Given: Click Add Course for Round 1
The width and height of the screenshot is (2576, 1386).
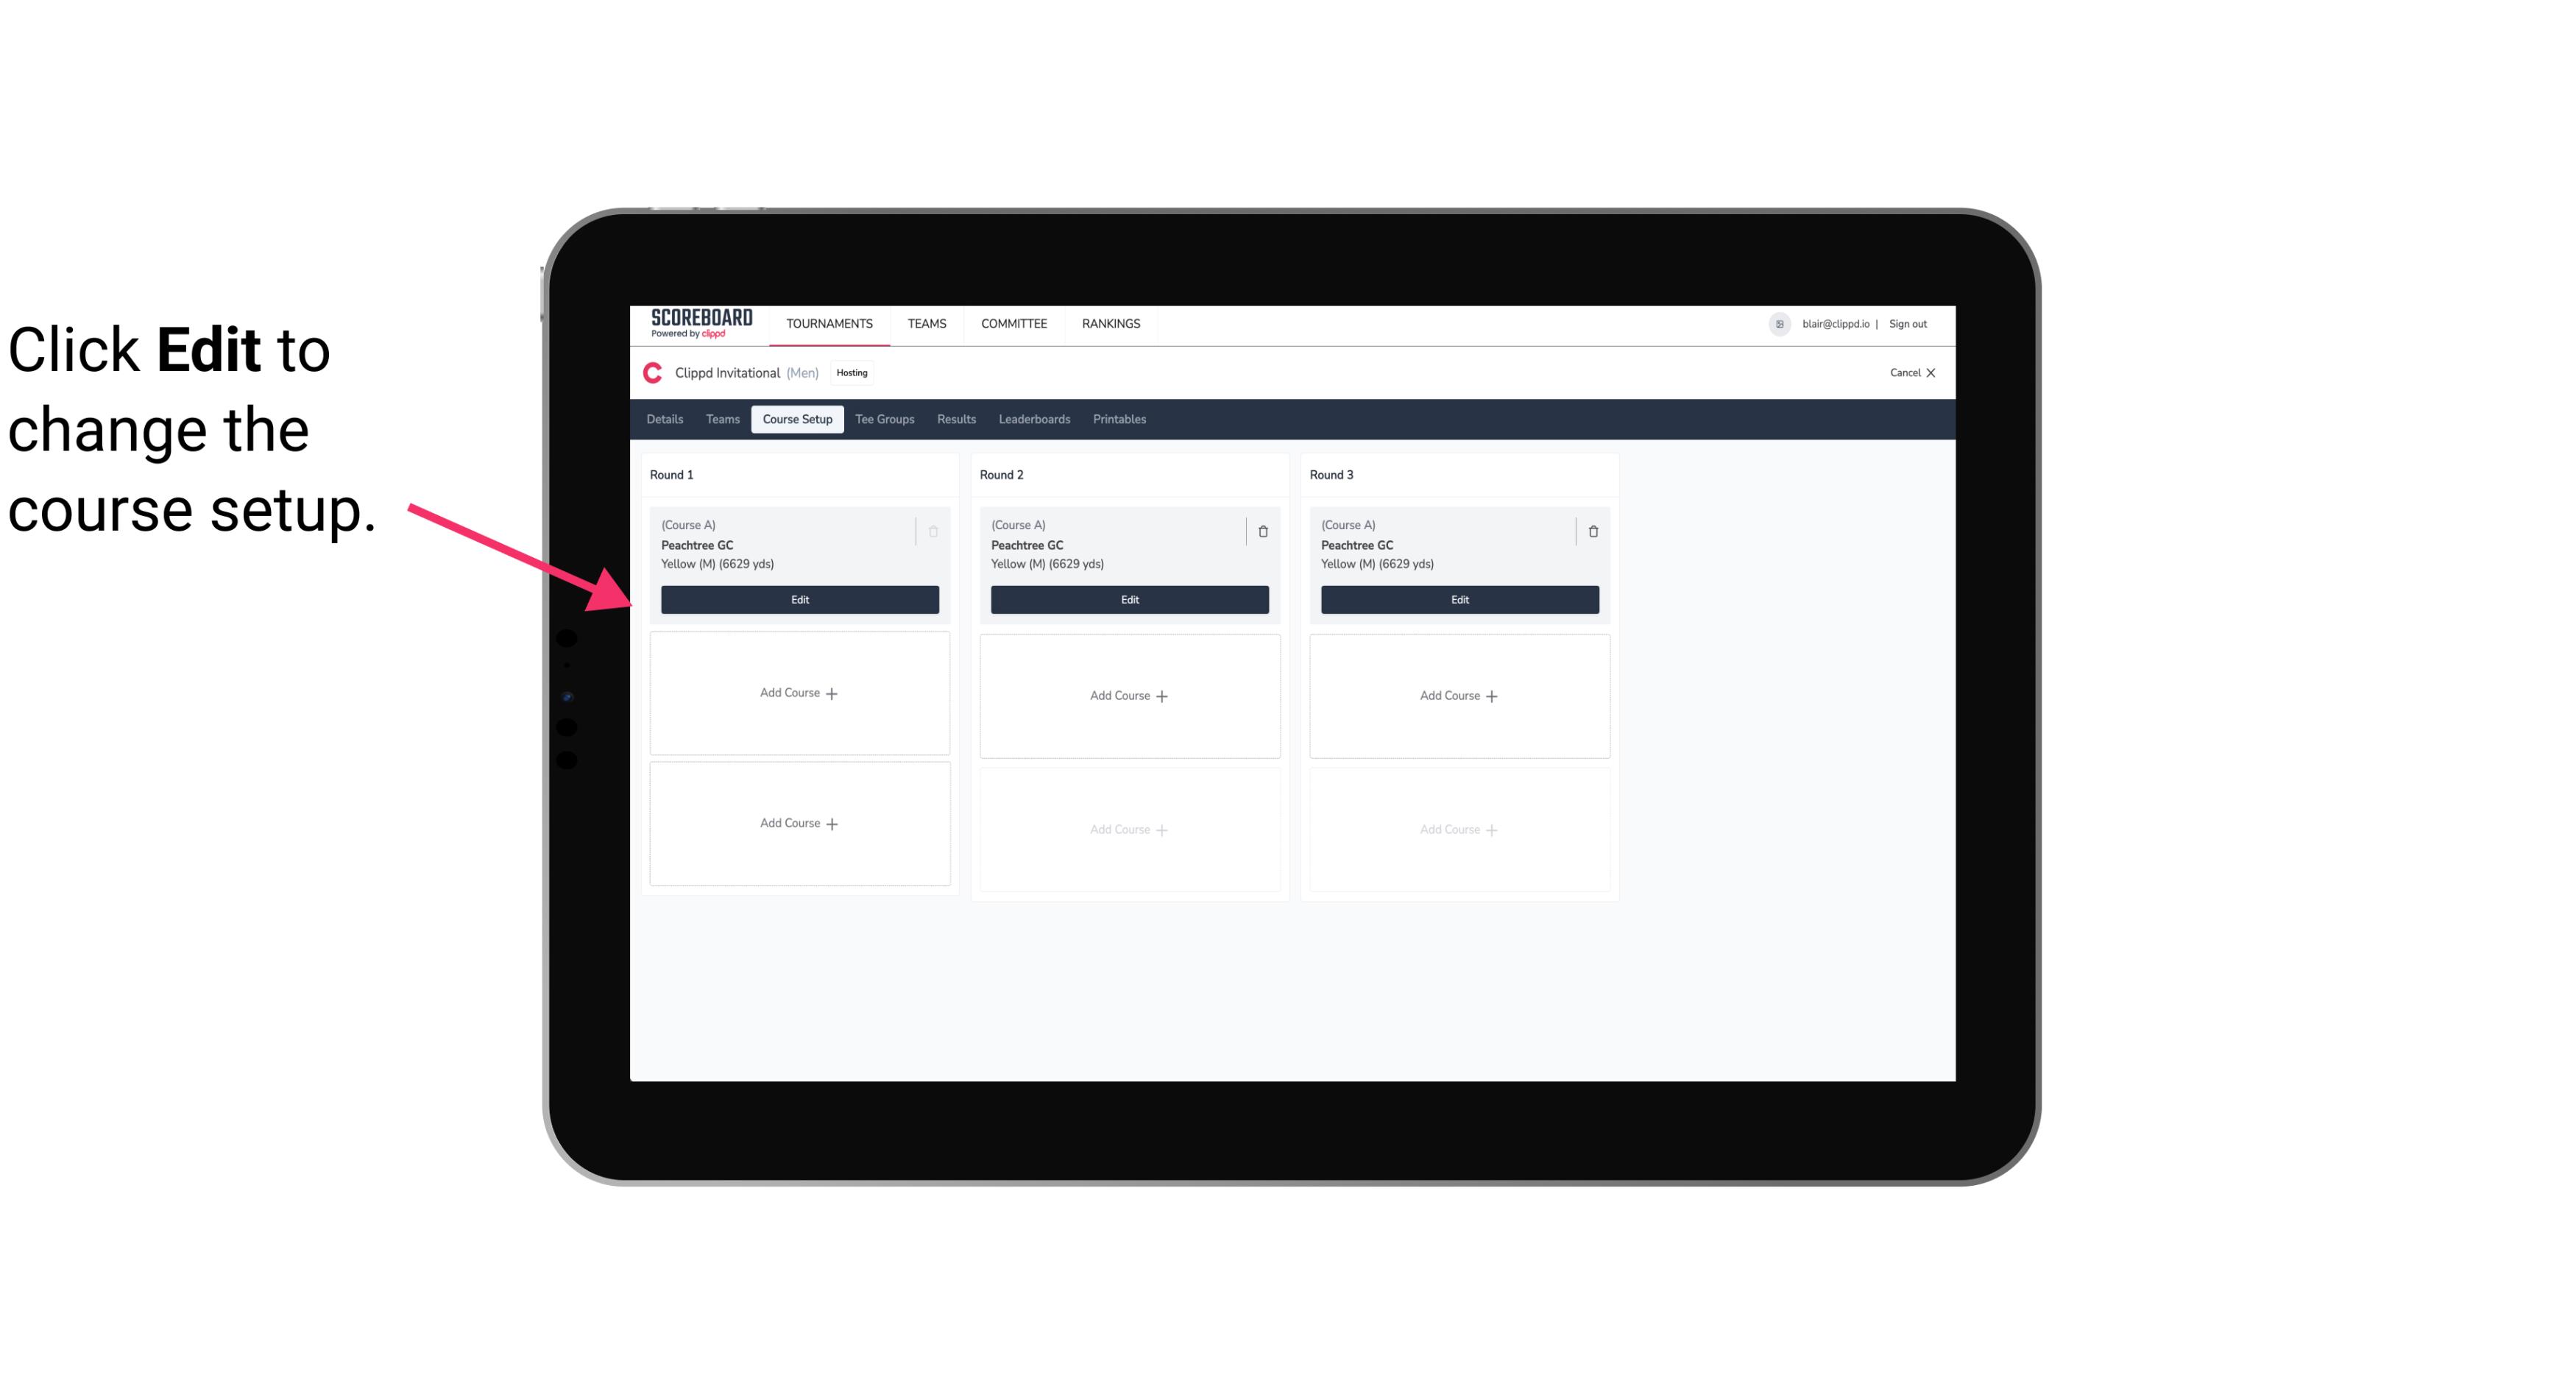Looking at the screenshot, I should pos(799,693).
